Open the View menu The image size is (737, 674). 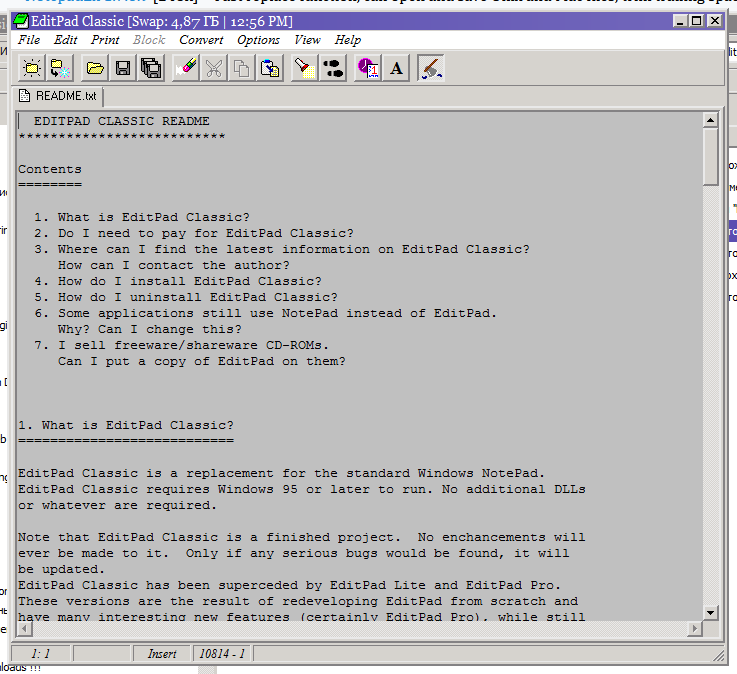click(307, 40)
